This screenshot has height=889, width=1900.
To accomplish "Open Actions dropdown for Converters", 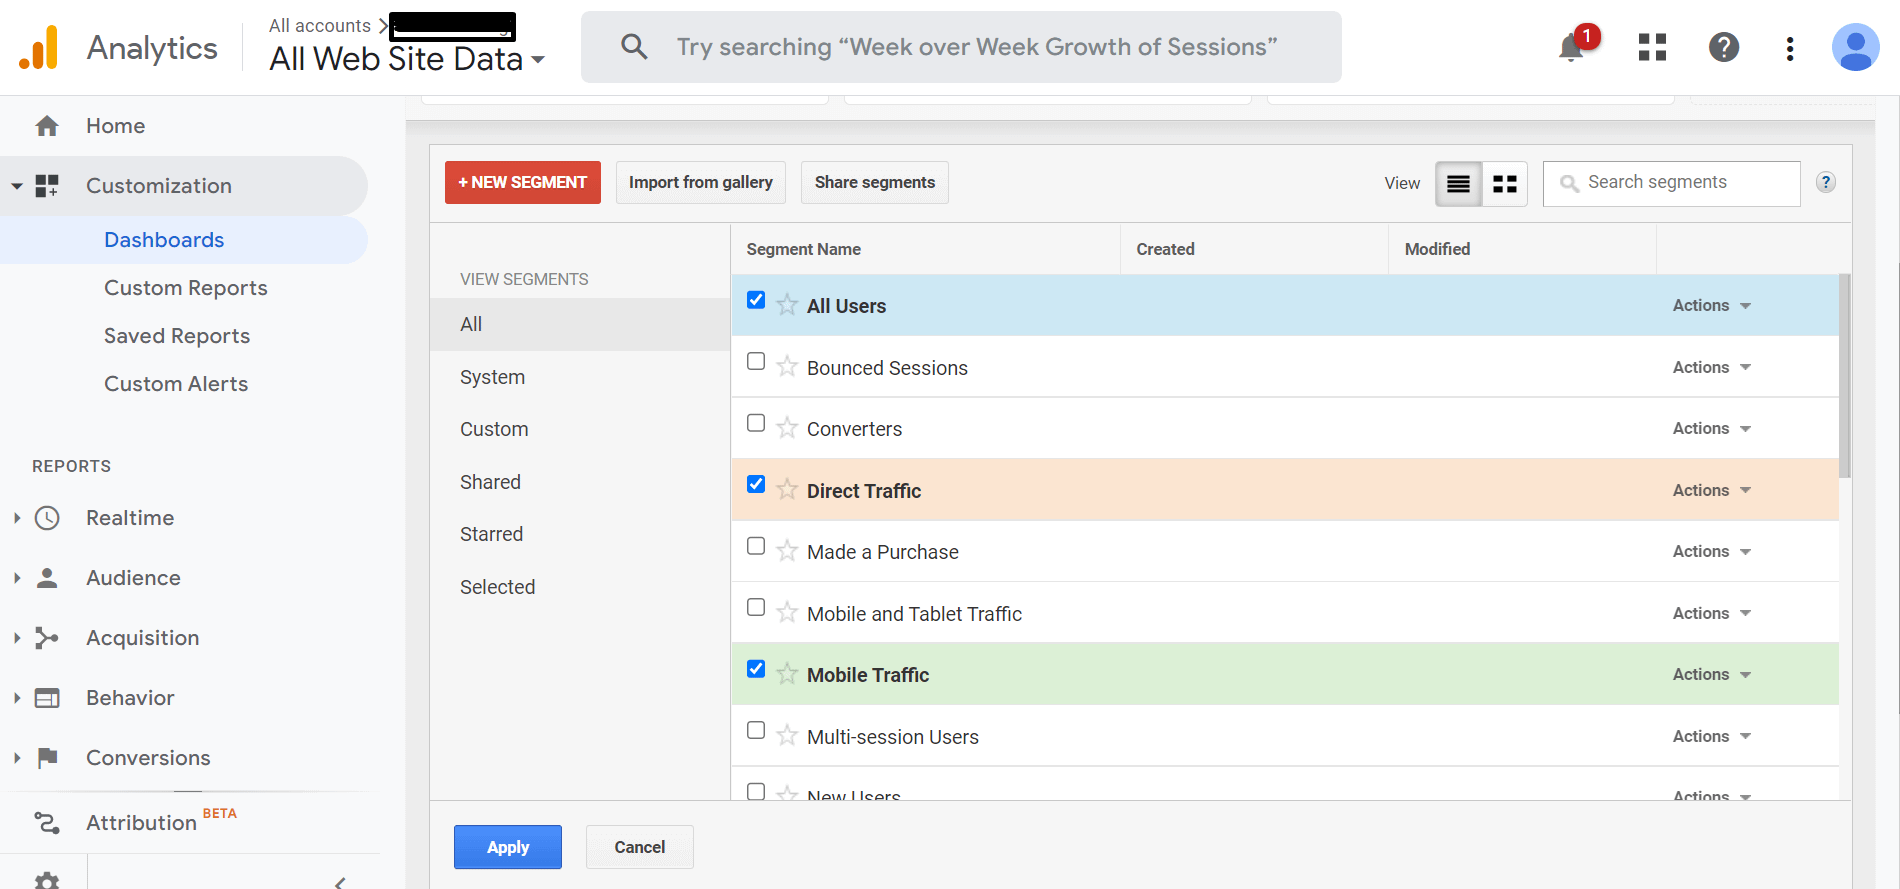I will tap(1711, 428).
